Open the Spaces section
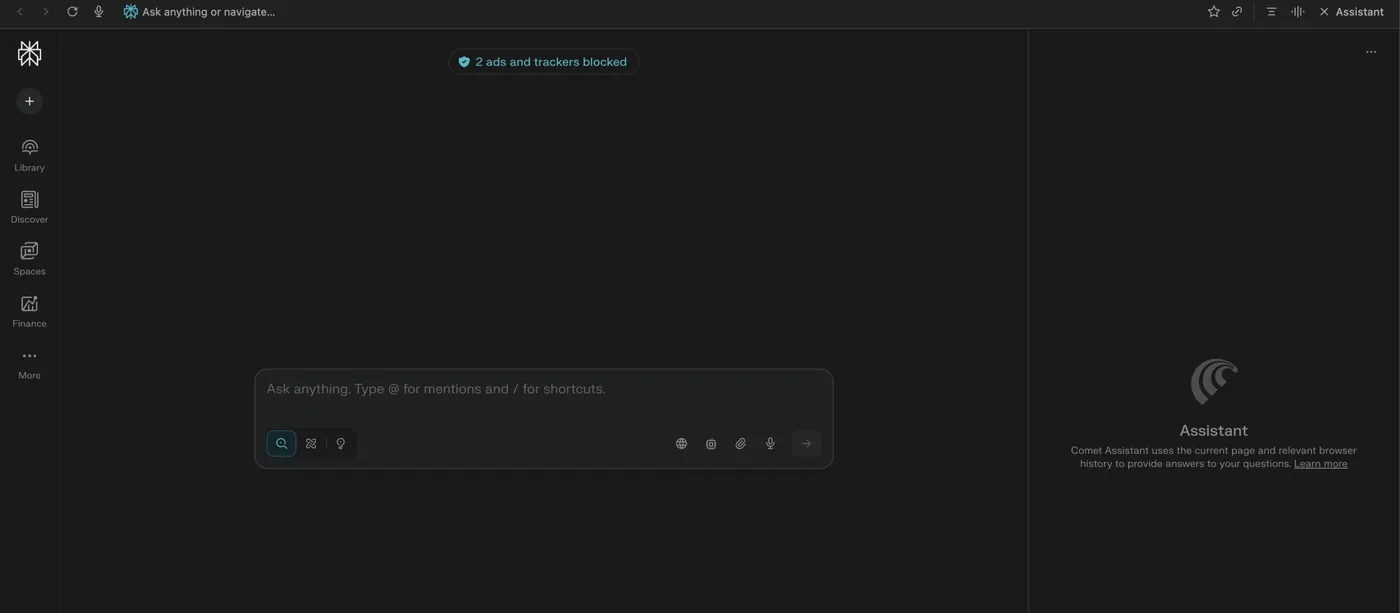The height and width of the screenshot is (613, 1400). coord(29,259)
